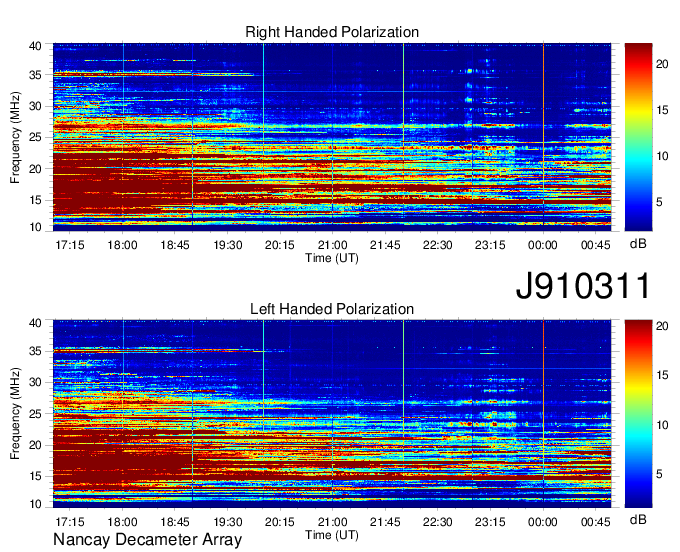Click 22:30 time tick on Right Handed plot
This screenshot has width=680, height=552.
[438, 245]
